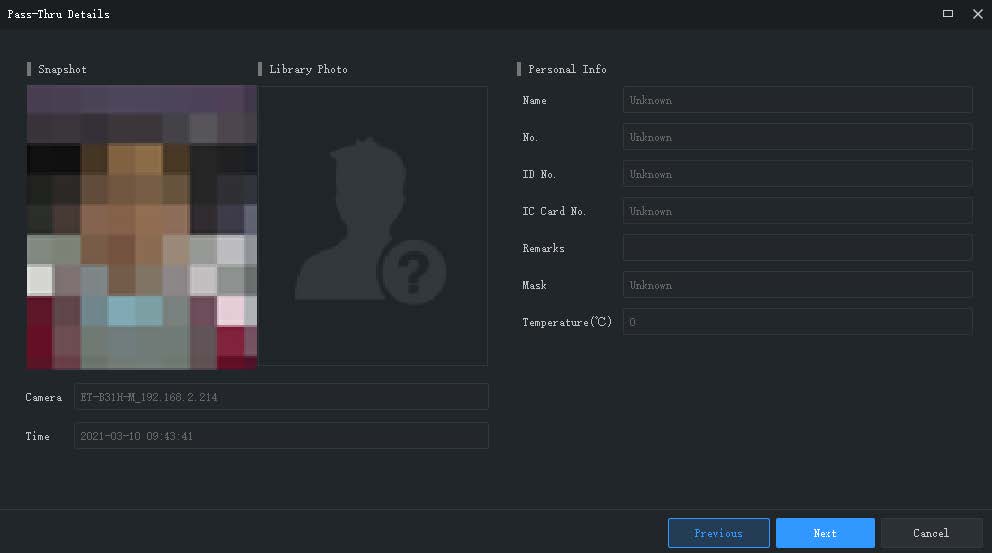Click the Camera label
Viewport: 992px width, 553px height.
coord(44,397)
